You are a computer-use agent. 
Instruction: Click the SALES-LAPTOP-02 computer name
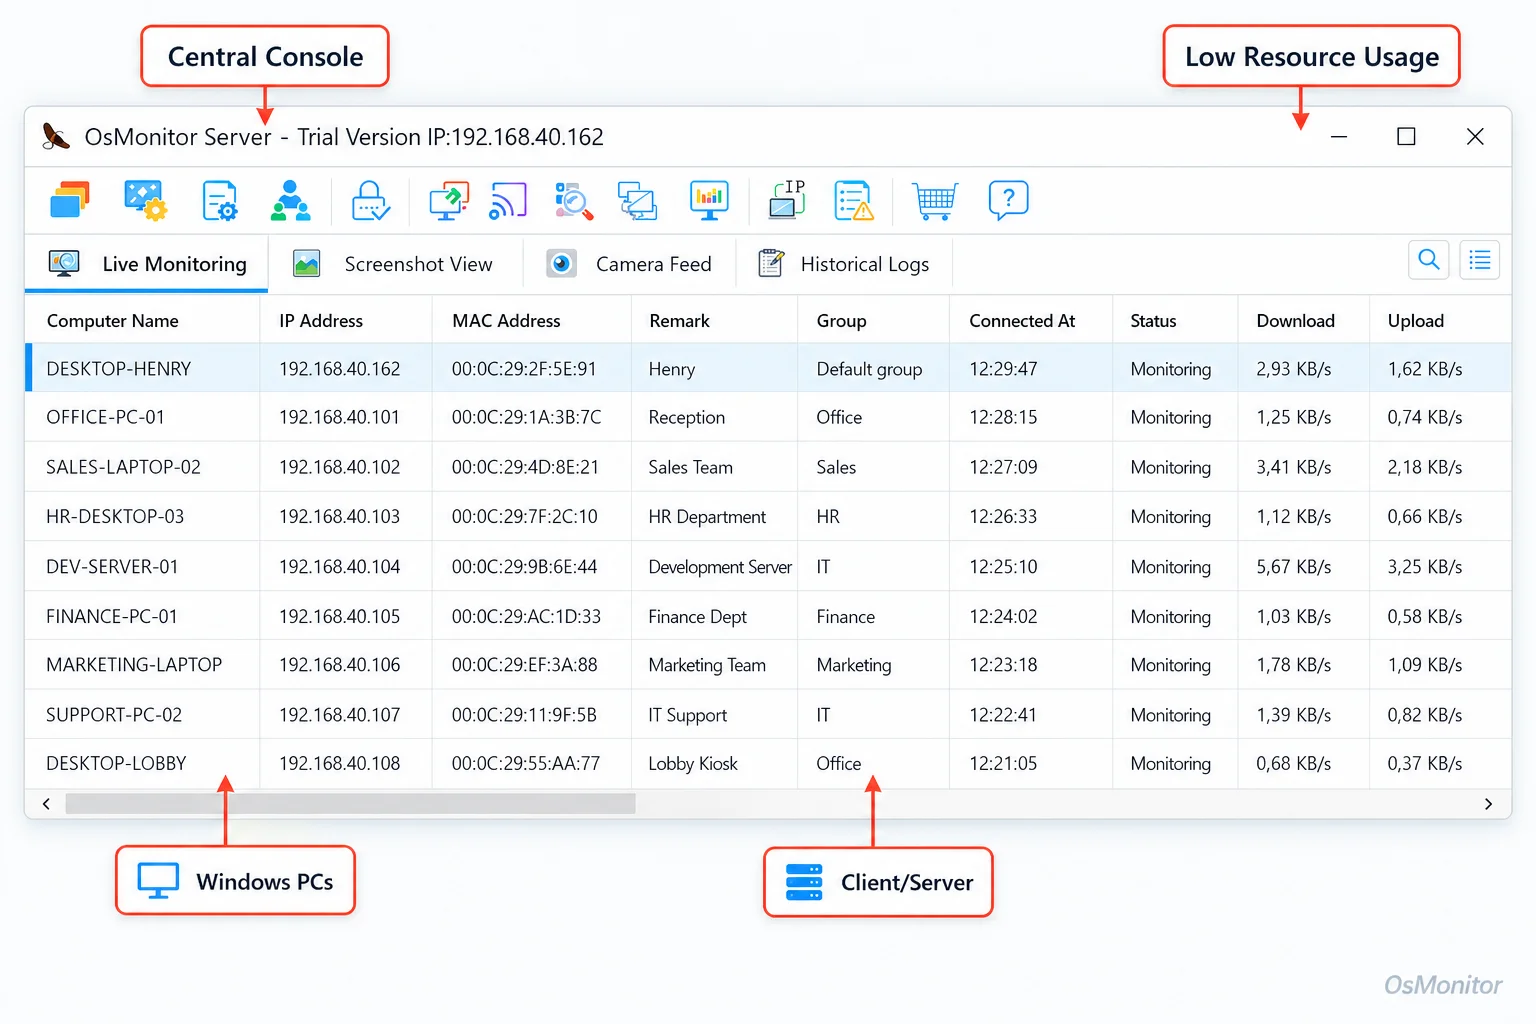(x=123, y=467)
